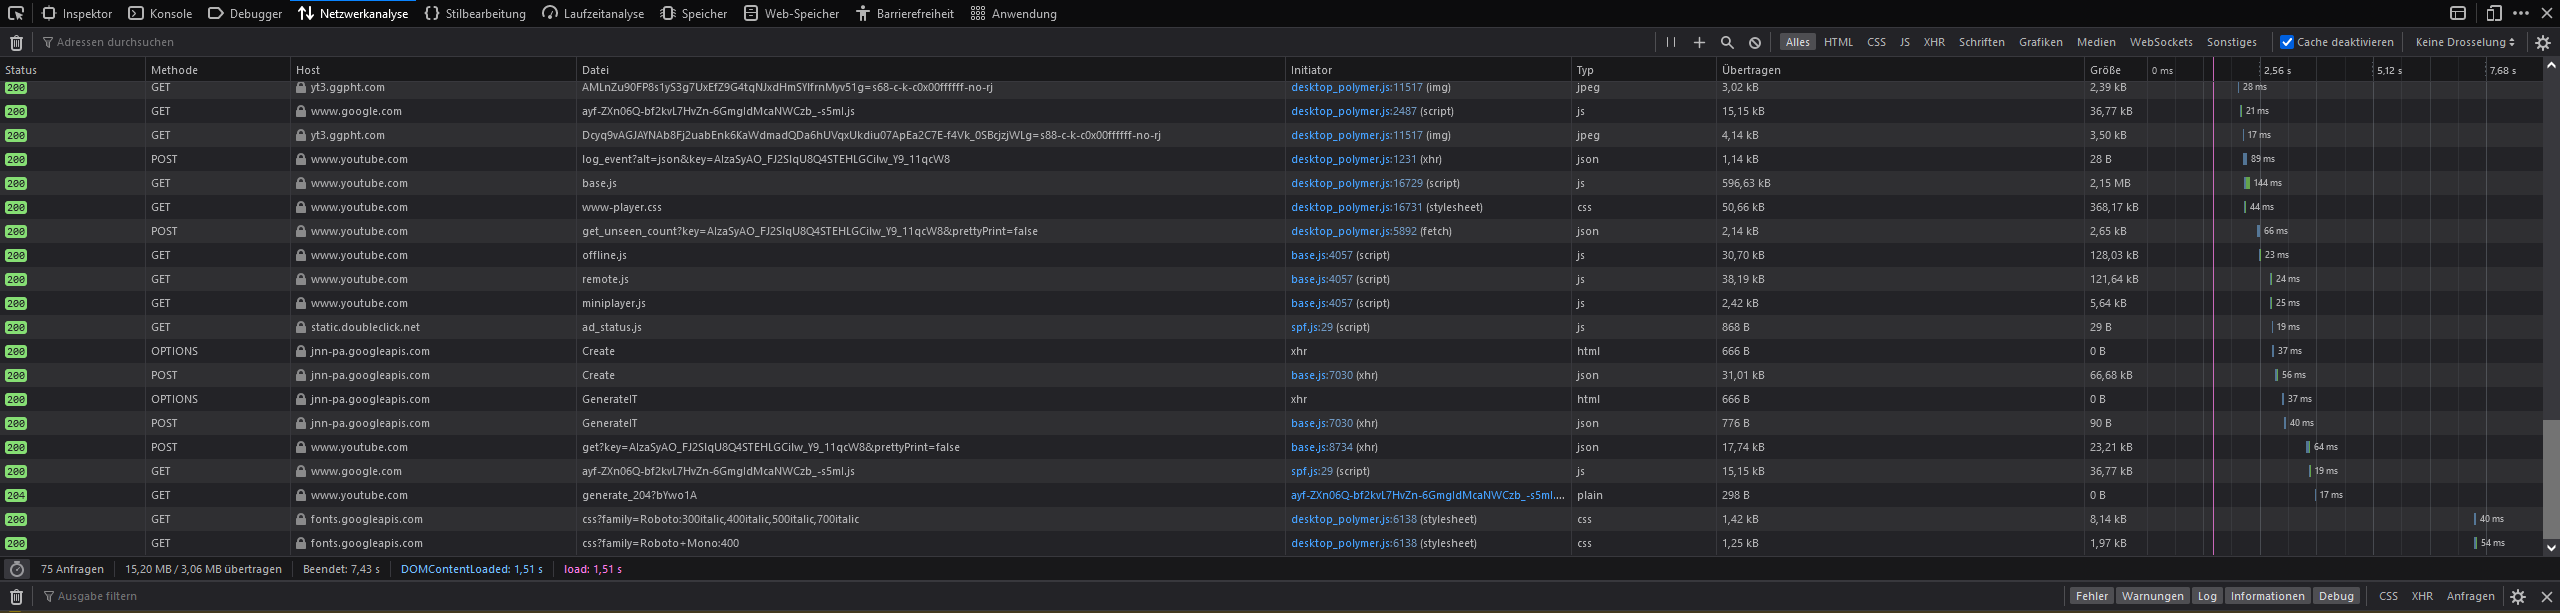Open desktop_polymer.js:5892 initiator link
Viewport: 2560px width, 613px height.
[x=1353, y=231]
